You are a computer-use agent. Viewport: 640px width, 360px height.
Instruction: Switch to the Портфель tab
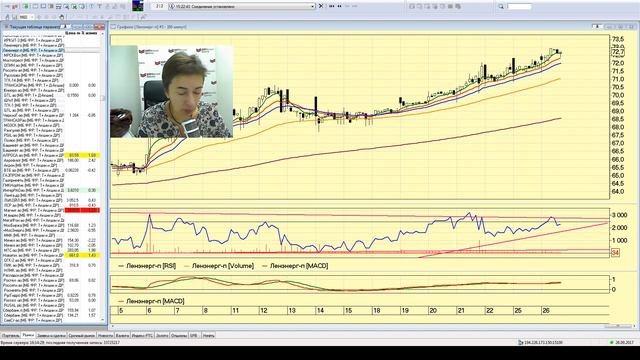10,336
